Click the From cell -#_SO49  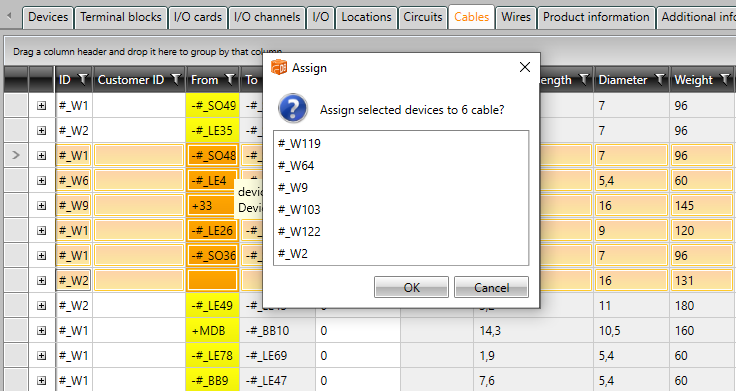tap(213, 106)
